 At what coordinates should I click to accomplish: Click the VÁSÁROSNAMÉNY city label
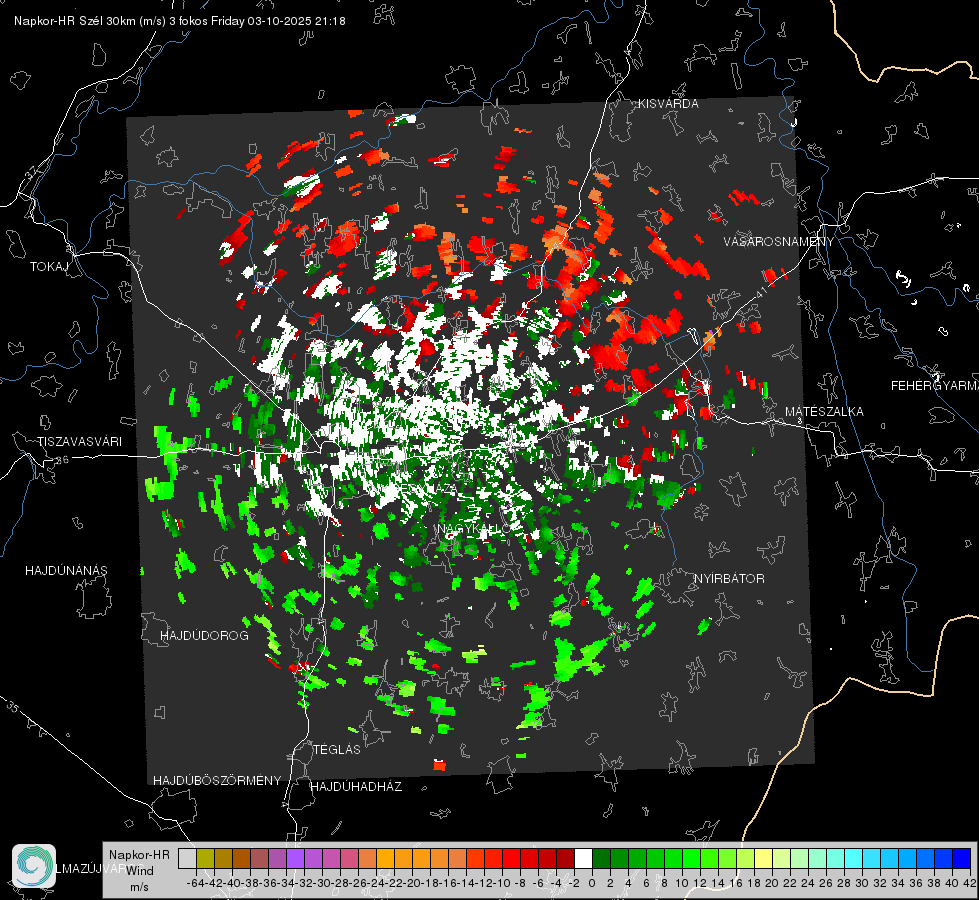point(779,242)
